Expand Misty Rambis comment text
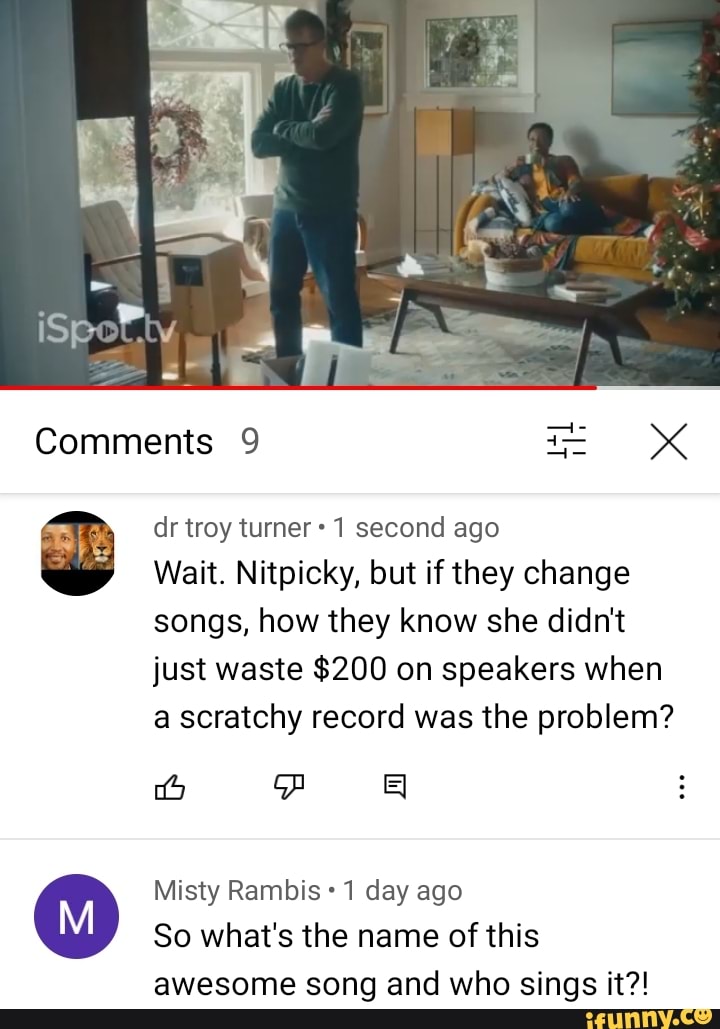Screen dimensions: 720x1029 coord(401,959)
